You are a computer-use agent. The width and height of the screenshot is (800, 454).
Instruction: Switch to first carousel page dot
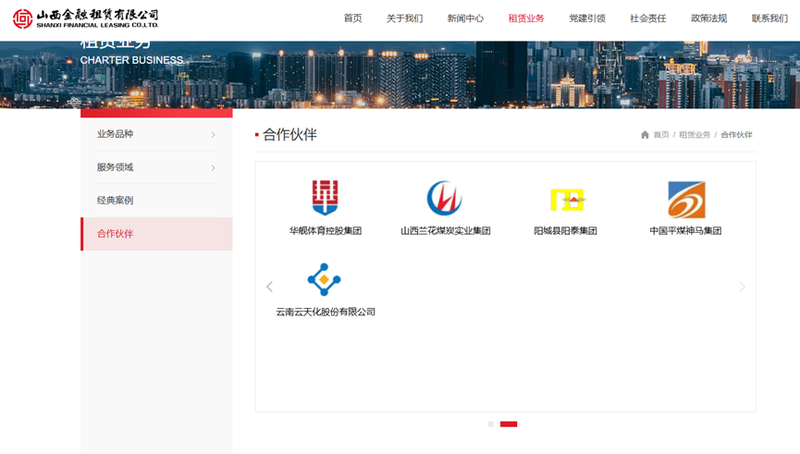(x=491, y=424)
